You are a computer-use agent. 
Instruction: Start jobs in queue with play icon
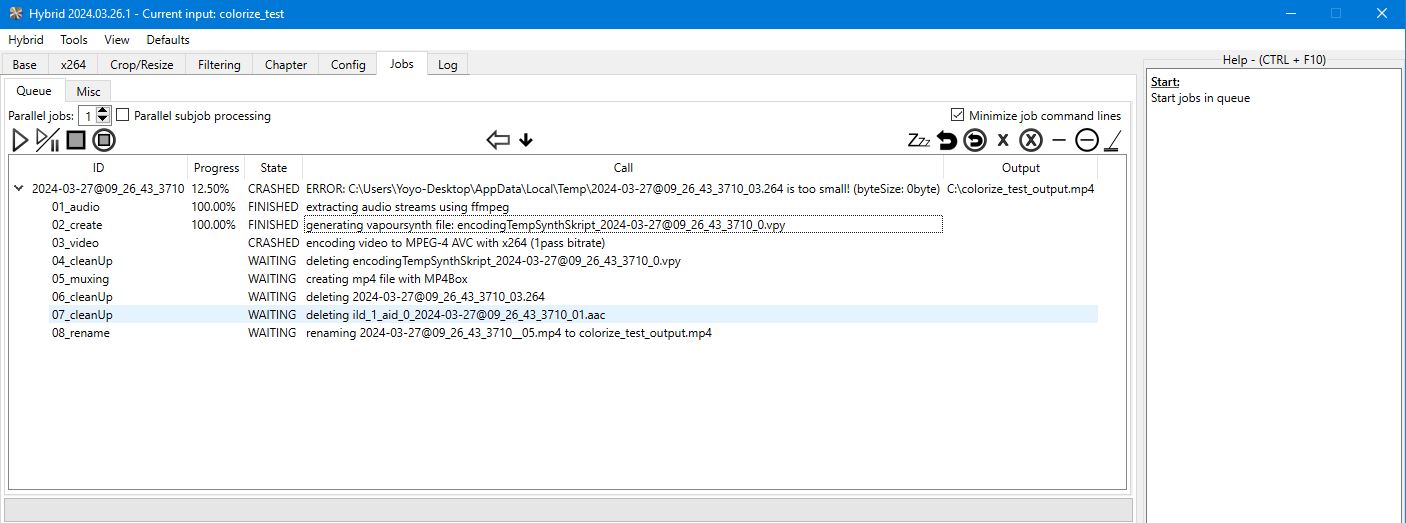point(20,140)
